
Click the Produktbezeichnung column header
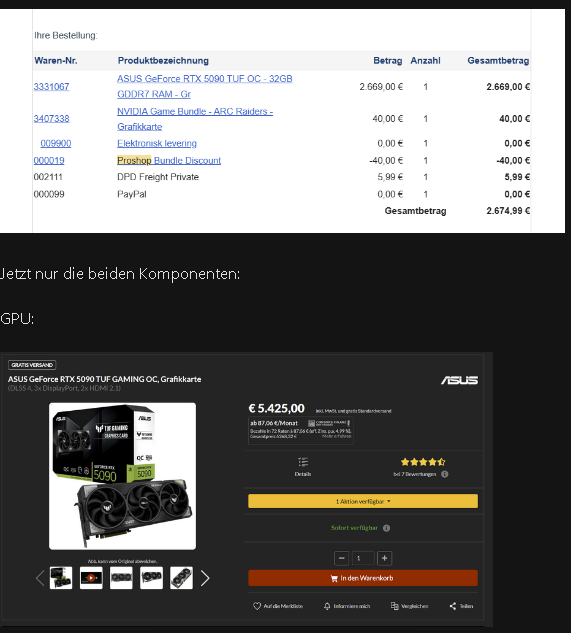point(163,61)
